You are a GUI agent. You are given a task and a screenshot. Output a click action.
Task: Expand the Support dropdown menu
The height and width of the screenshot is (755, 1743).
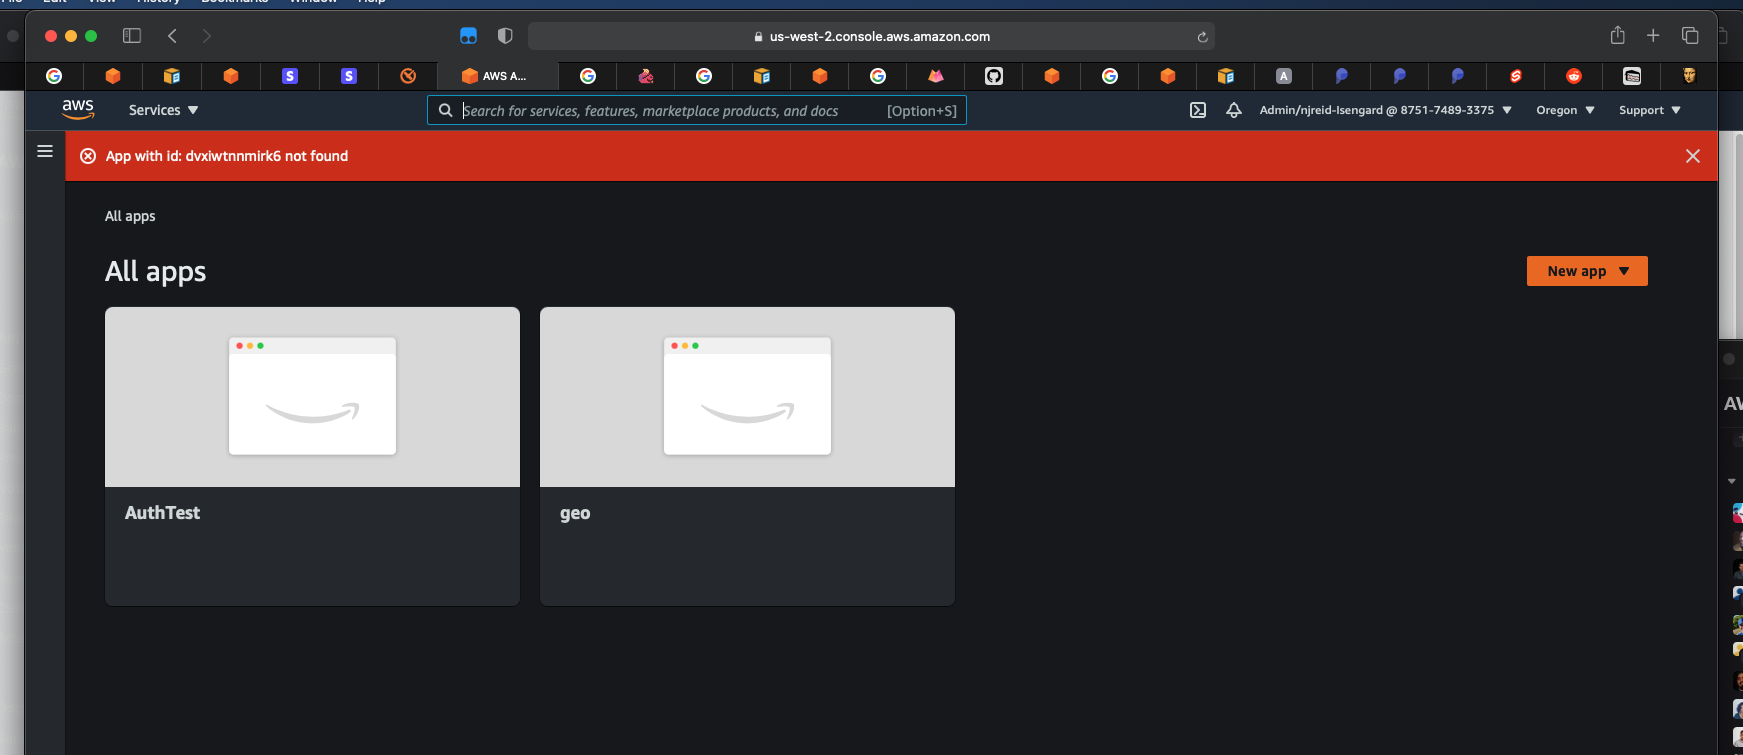click(1650, 110)
